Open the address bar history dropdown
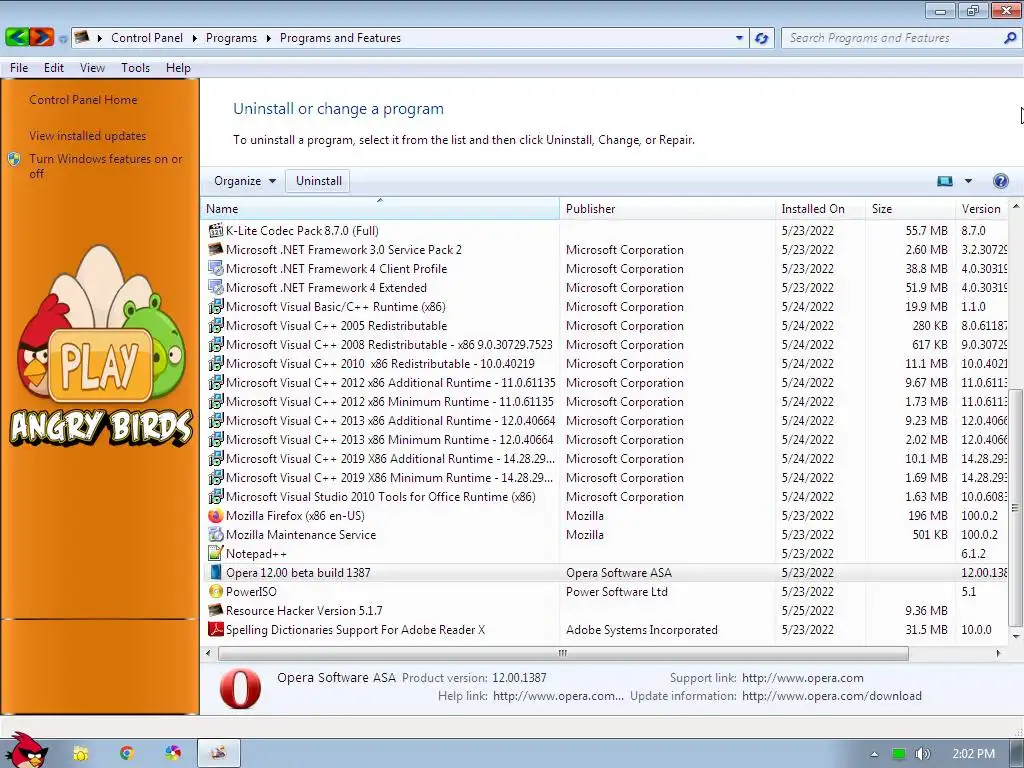Viewport: 1024px width, 768px height. point(739,38)
